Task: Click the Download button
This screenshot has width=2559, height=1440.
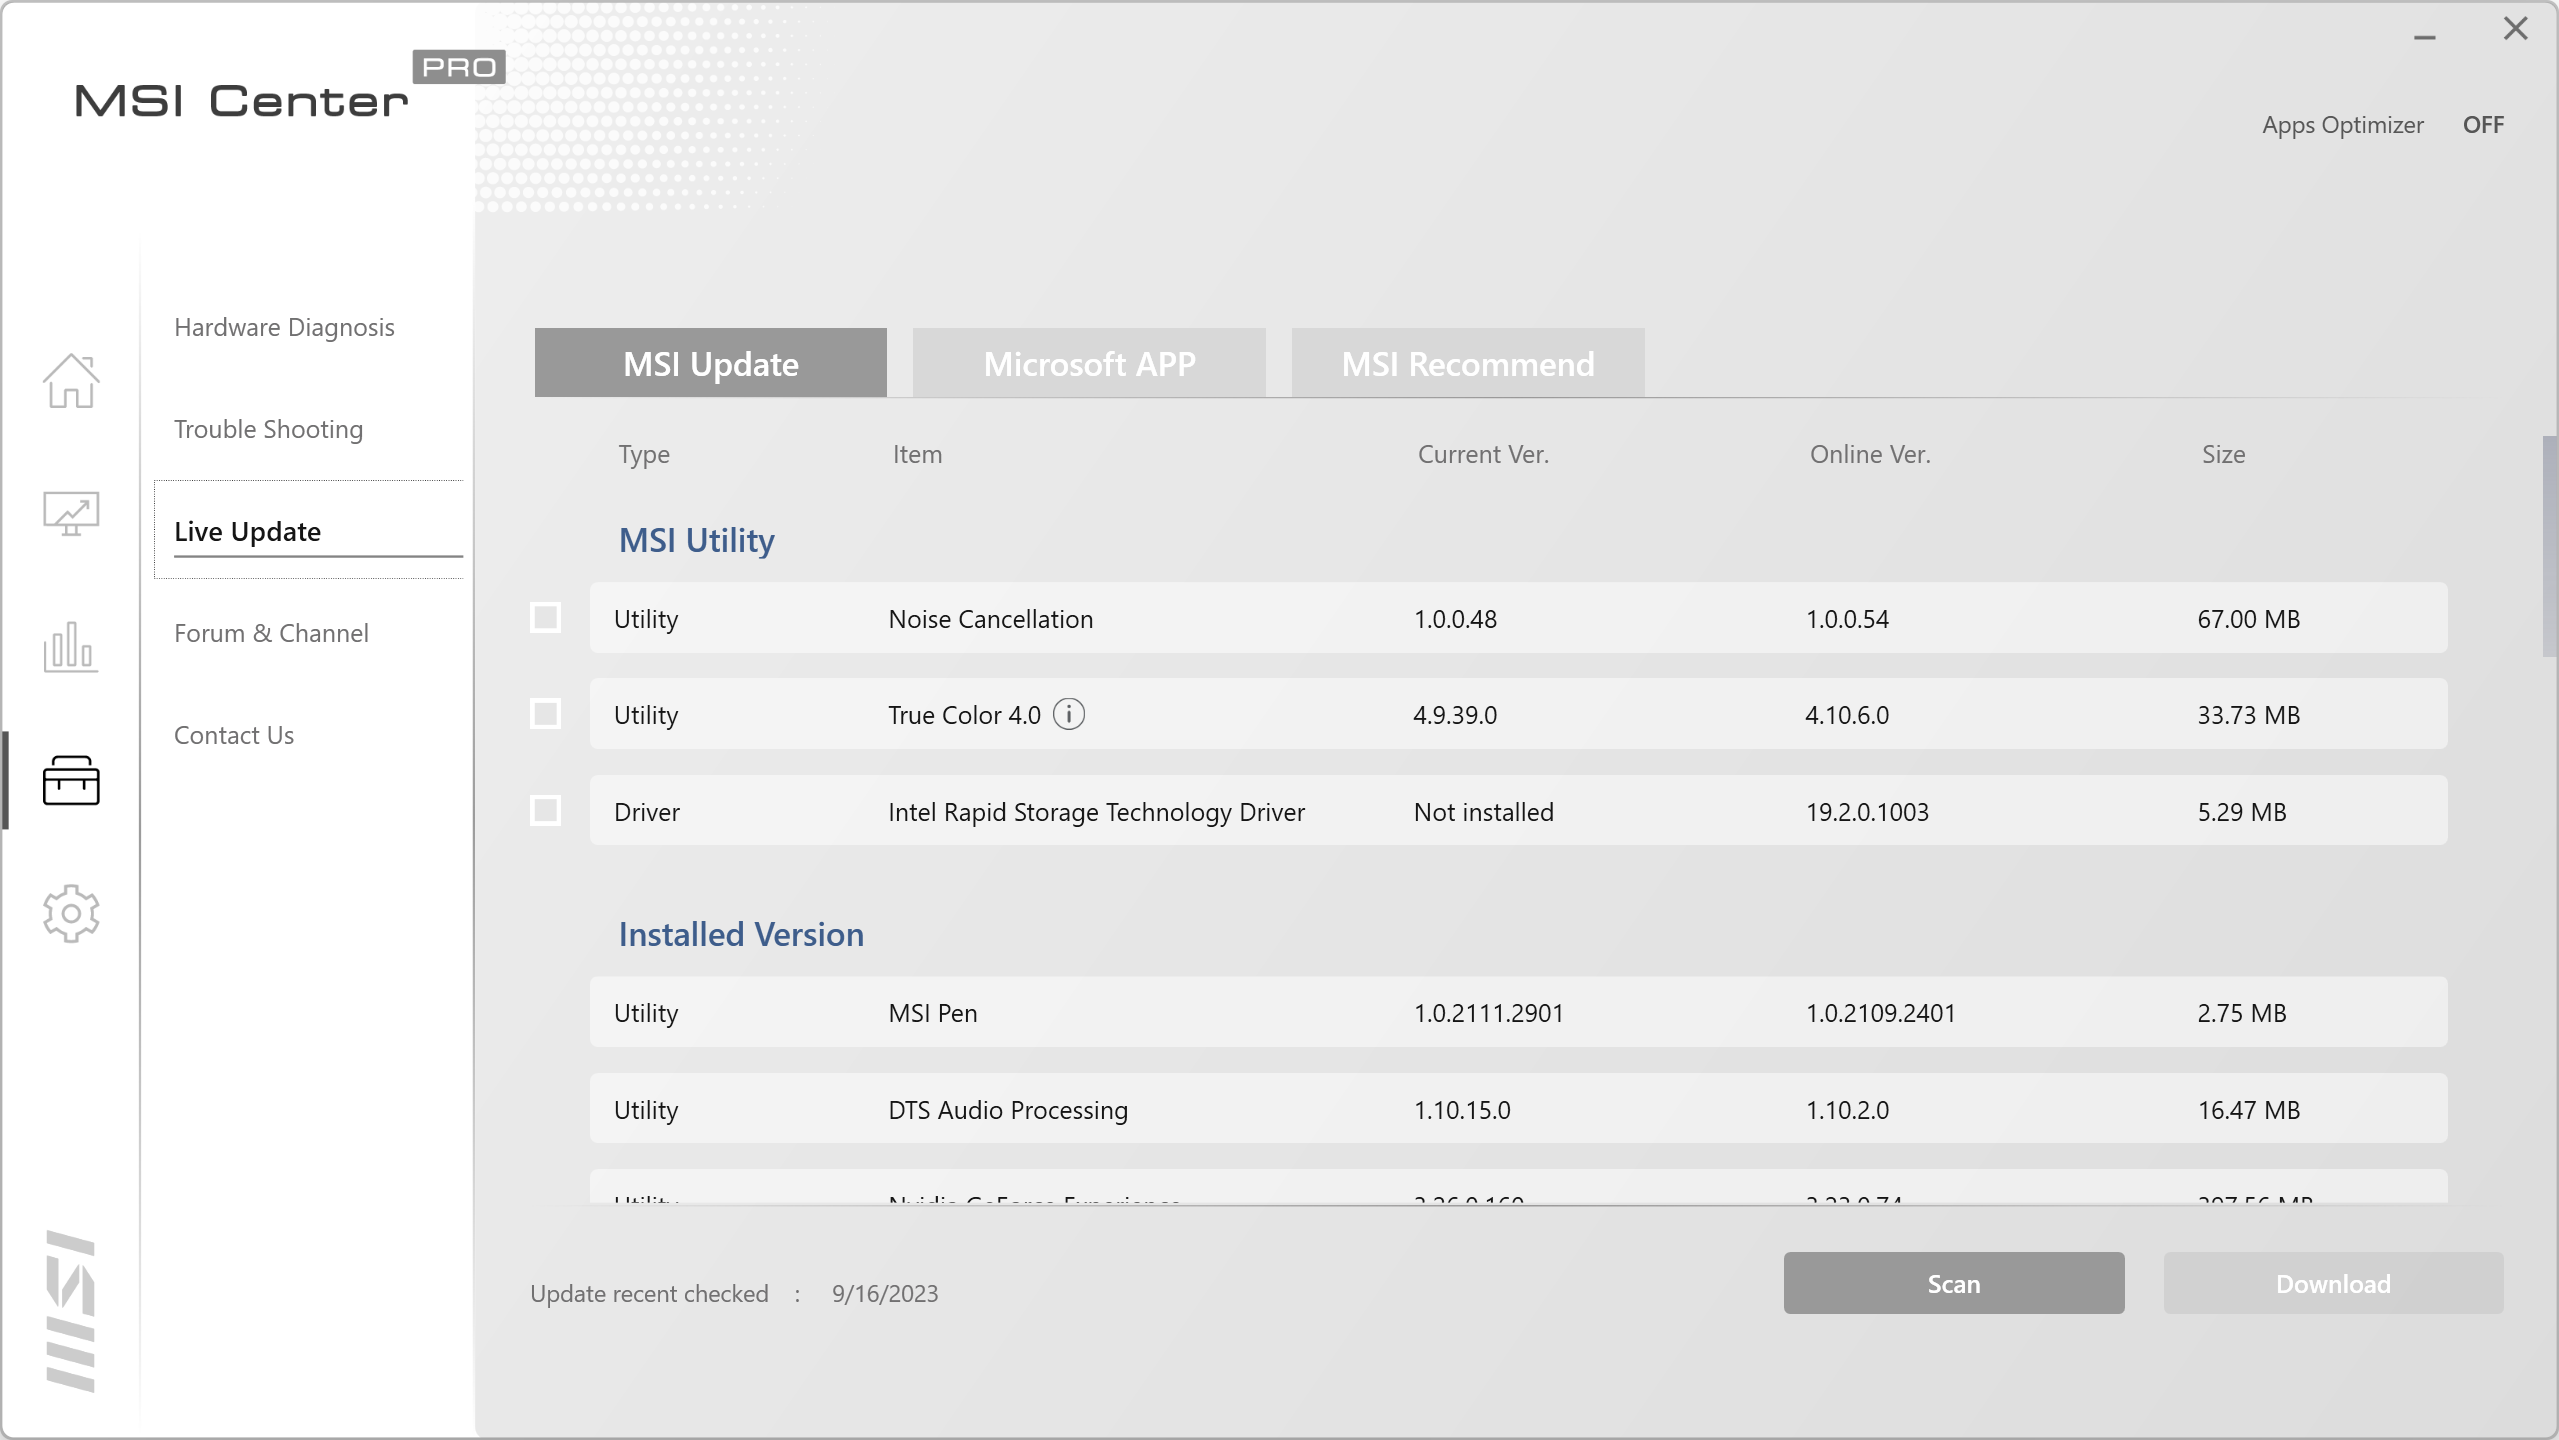Action: [x=2333, y=1284]
